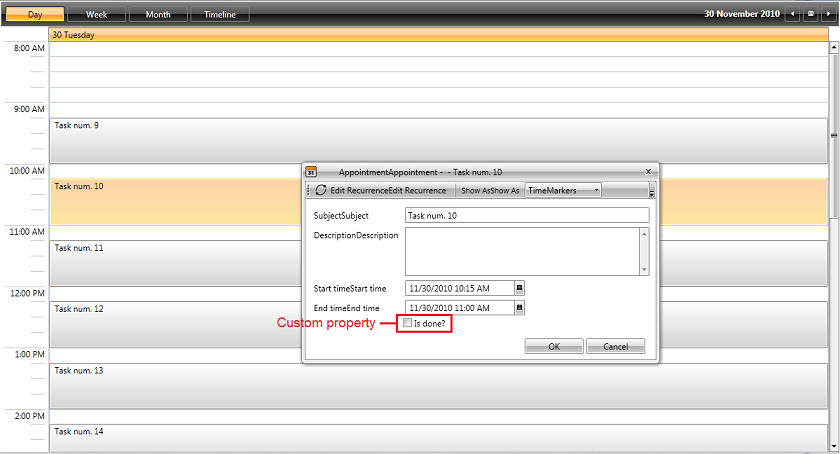Click schedule scrollbar down arrow
Screen dimensions: 840x454
[834, 446]
